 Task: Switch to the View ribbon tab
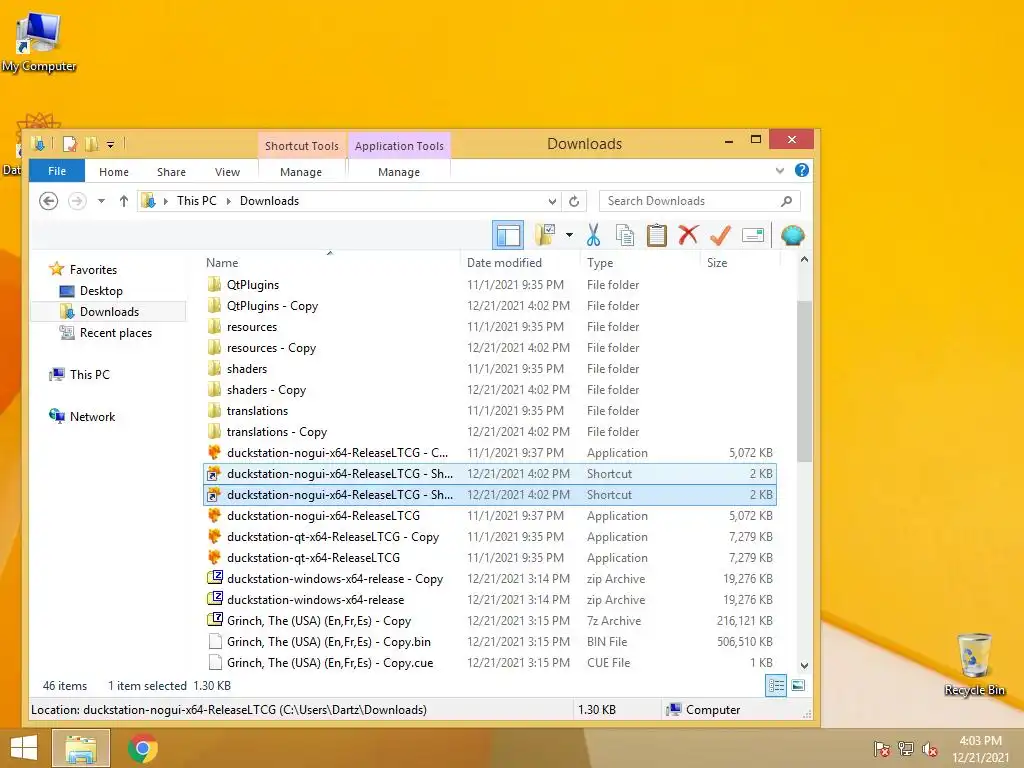click(x=227, y=172)
